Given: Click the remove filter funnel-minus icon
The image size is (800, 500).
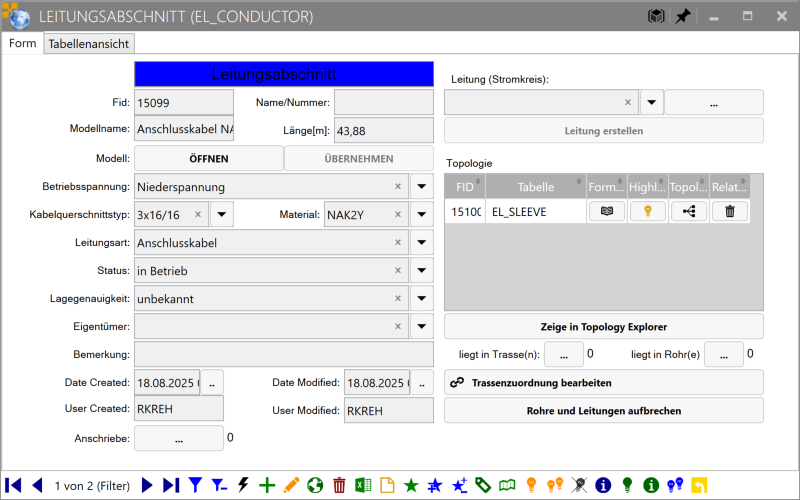Looking at the screenshot, I should (219, 485).
